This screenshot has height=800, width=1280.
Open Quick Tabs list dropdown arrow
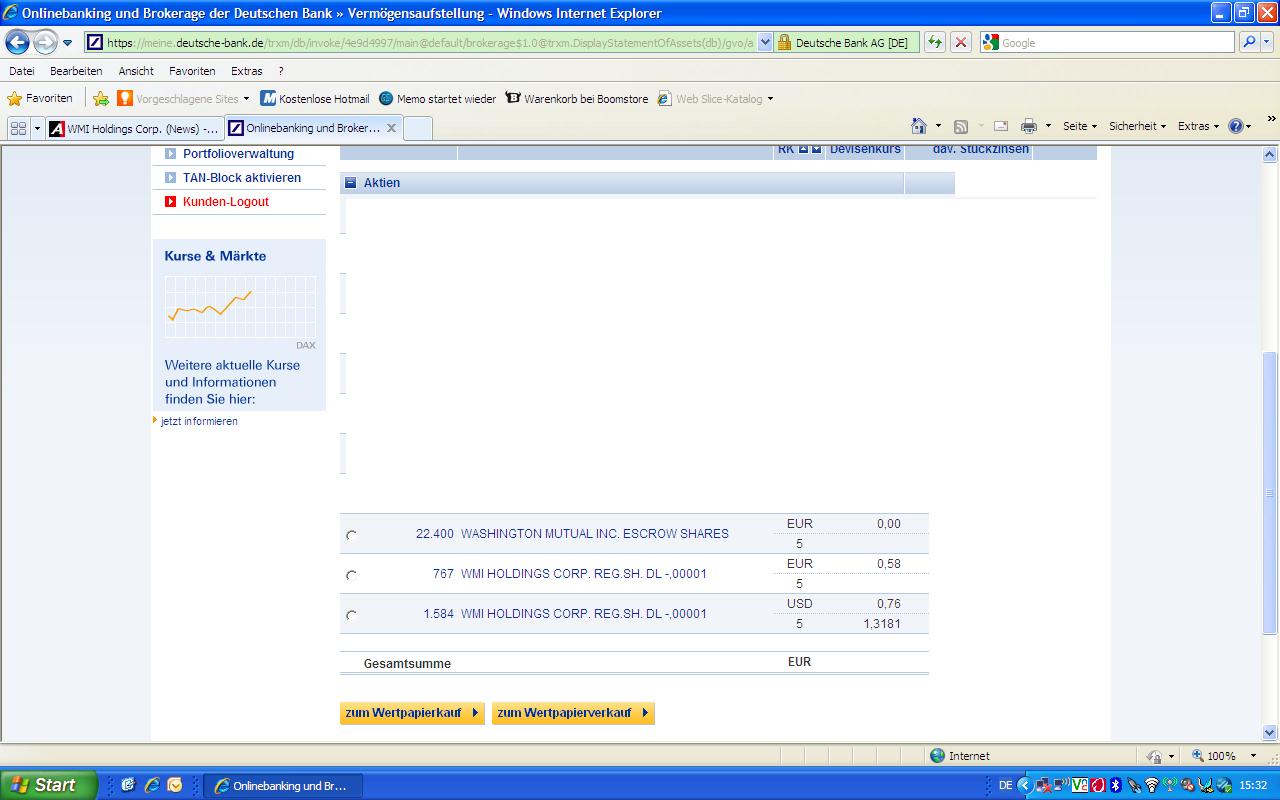pyautogui.click(x=37, y=128)
